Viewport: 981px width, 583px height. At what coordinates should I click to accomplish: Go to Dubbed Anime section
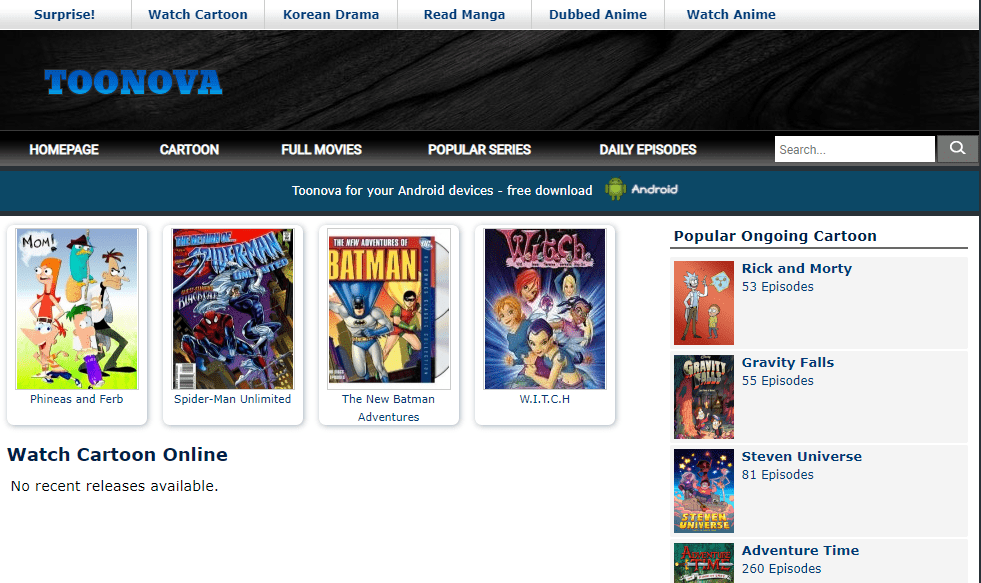[597, 14]
